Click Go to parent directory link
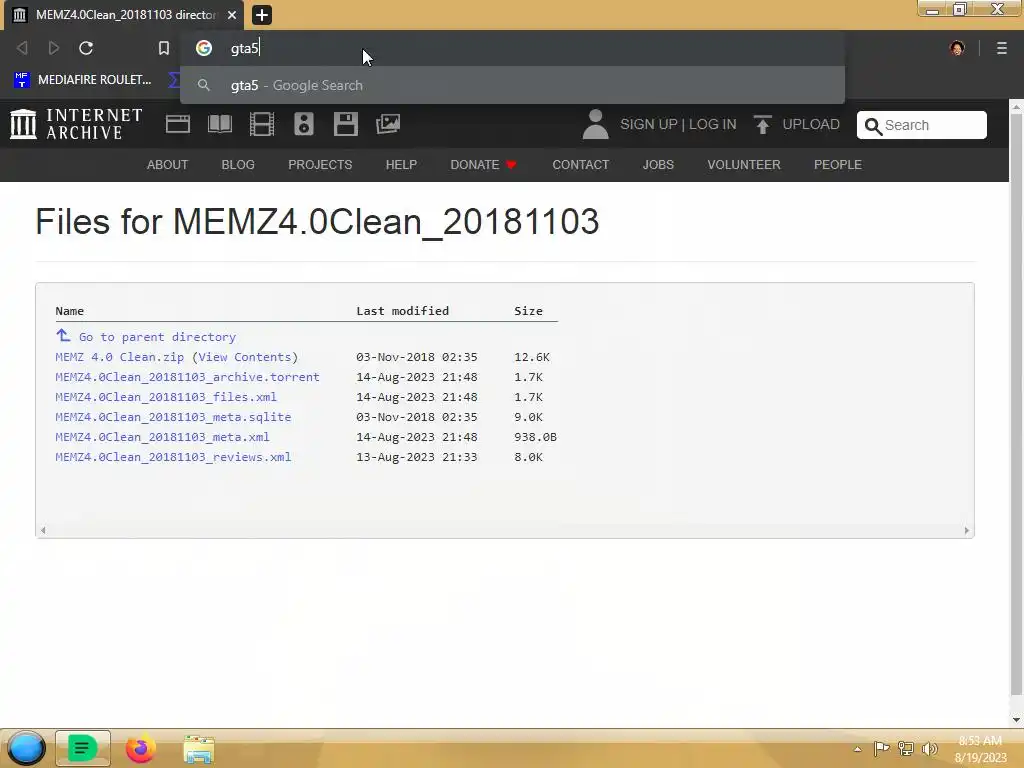The width and height of the screenshot is (1024, 768). point(157,337)
